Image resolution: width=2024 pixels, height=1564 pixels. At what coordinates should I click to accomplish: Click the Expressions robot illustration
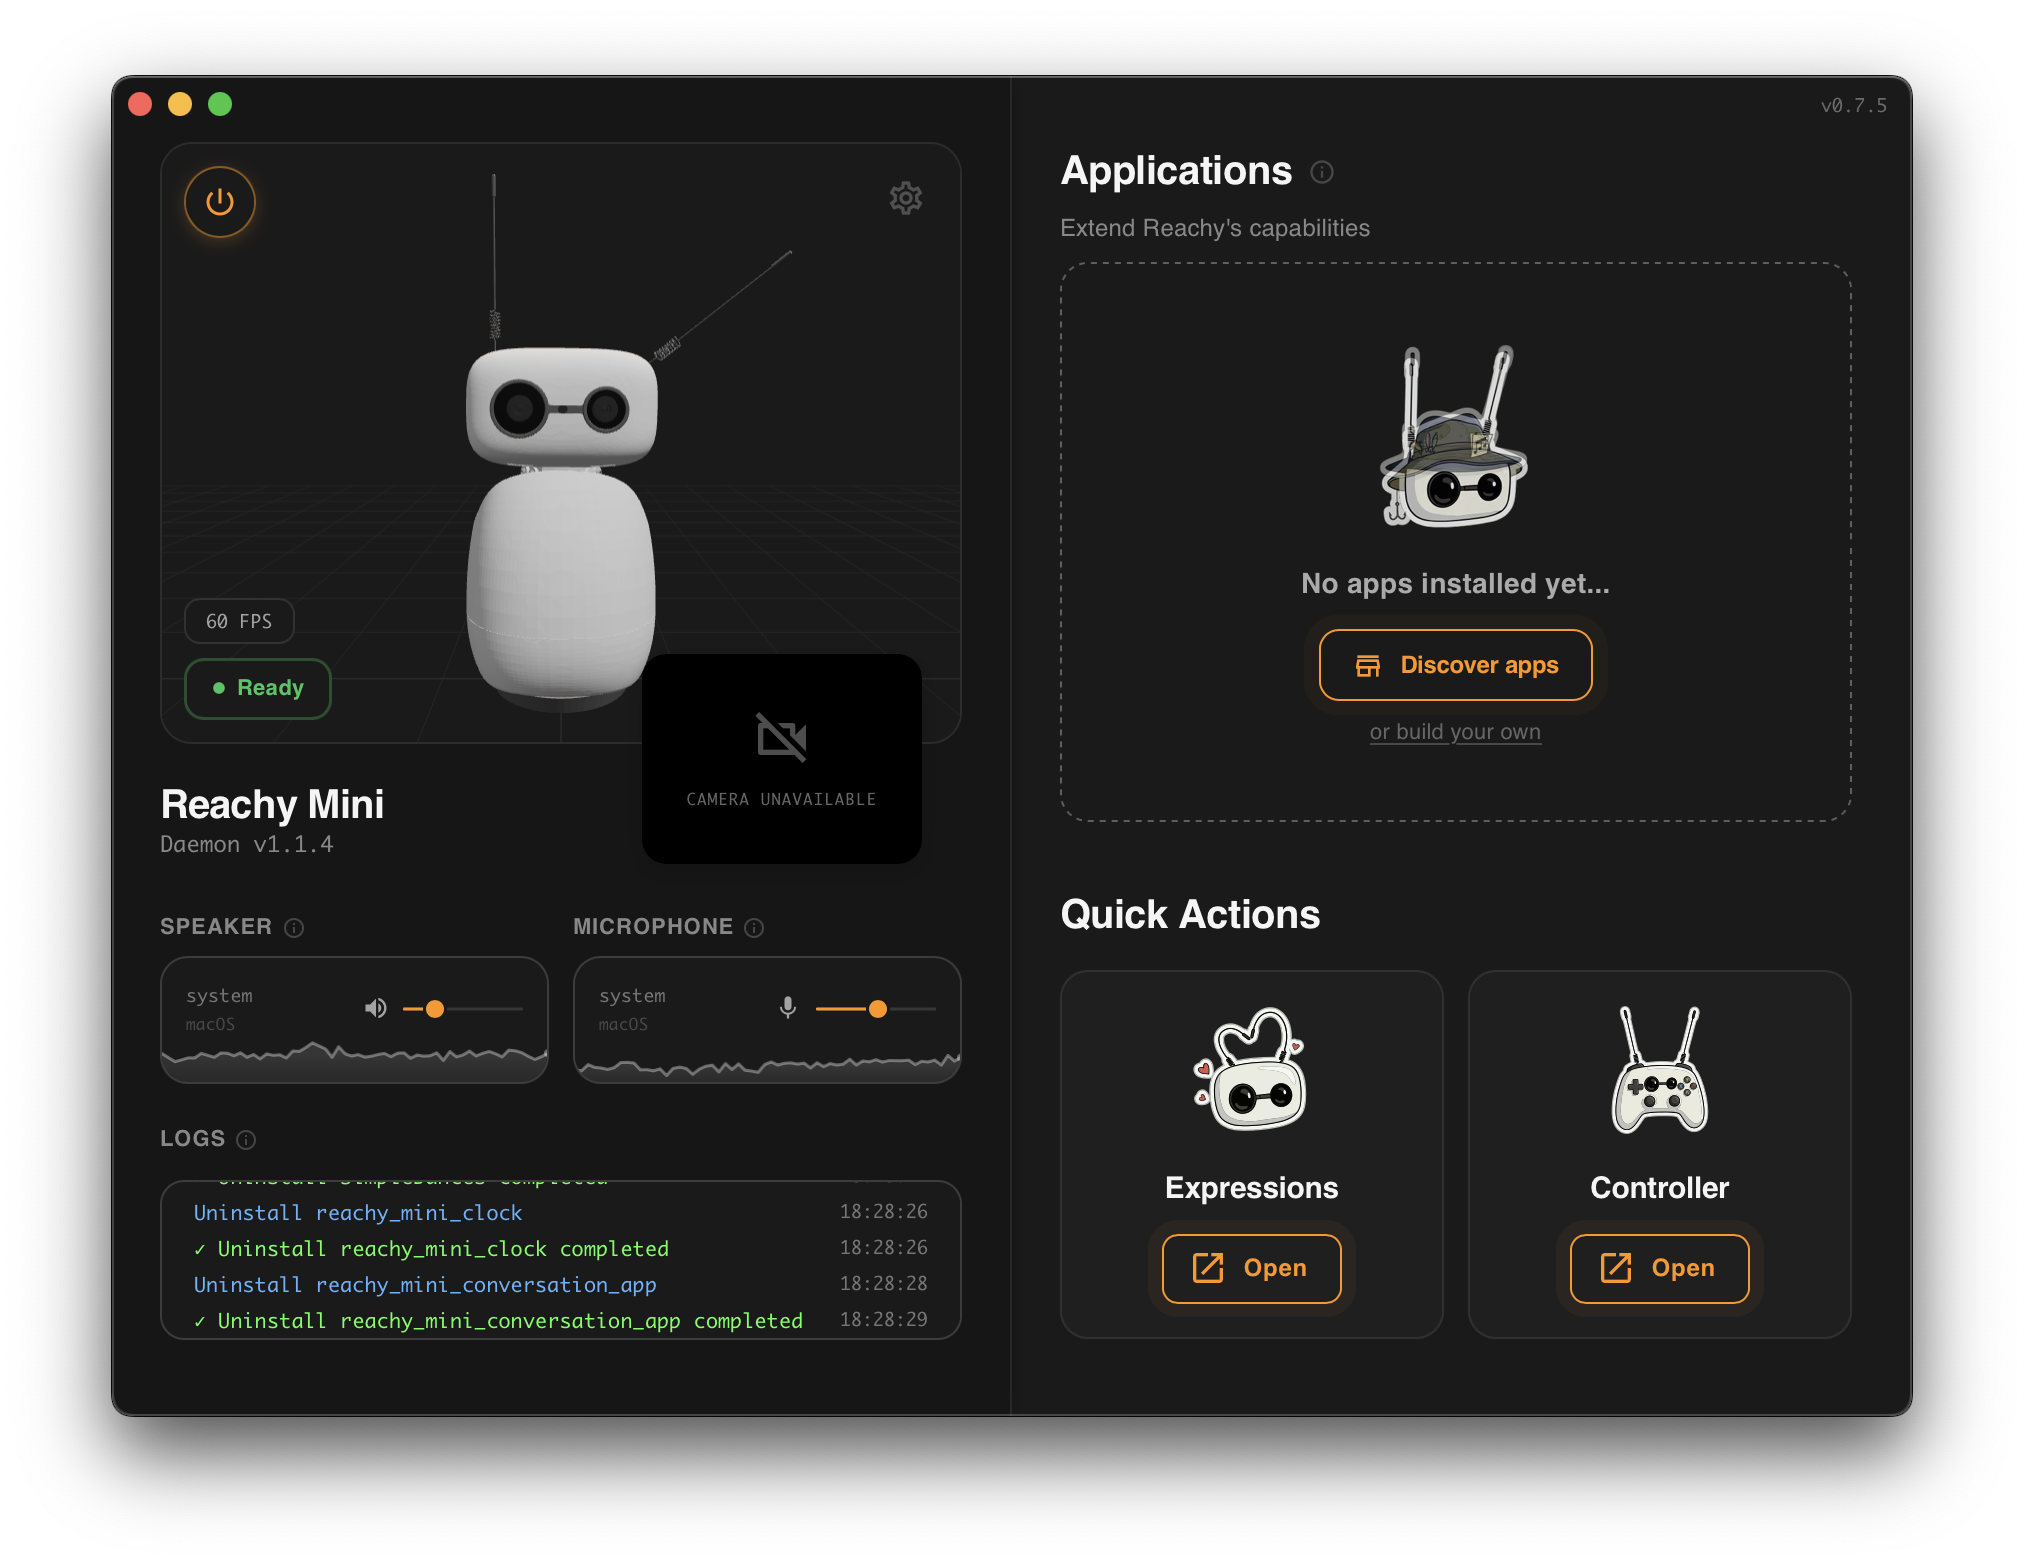coord(1252,1070)
